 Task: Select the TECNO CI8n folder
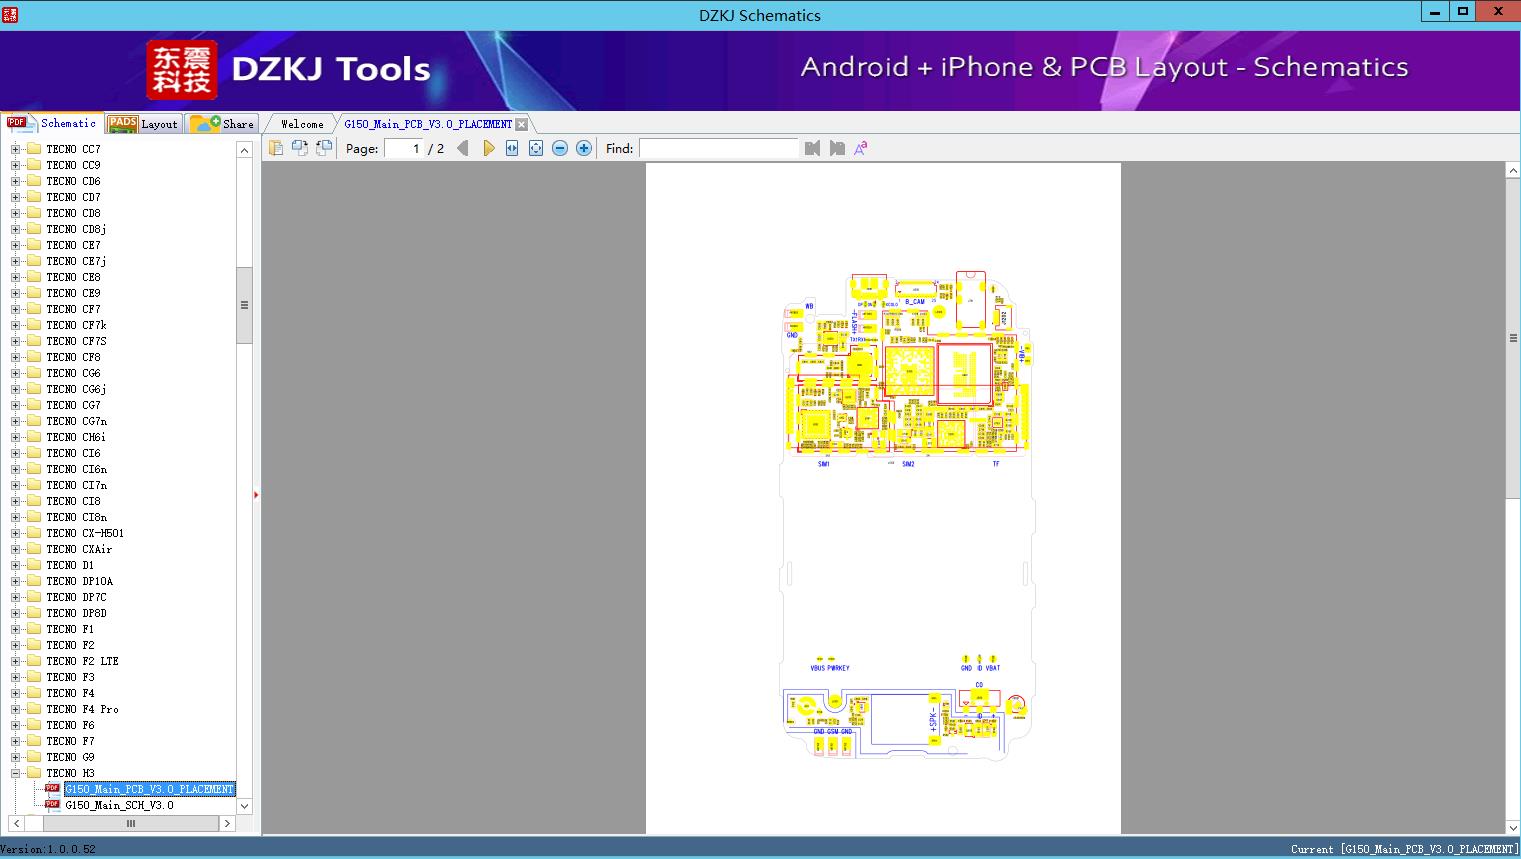[x=76, y=517]
